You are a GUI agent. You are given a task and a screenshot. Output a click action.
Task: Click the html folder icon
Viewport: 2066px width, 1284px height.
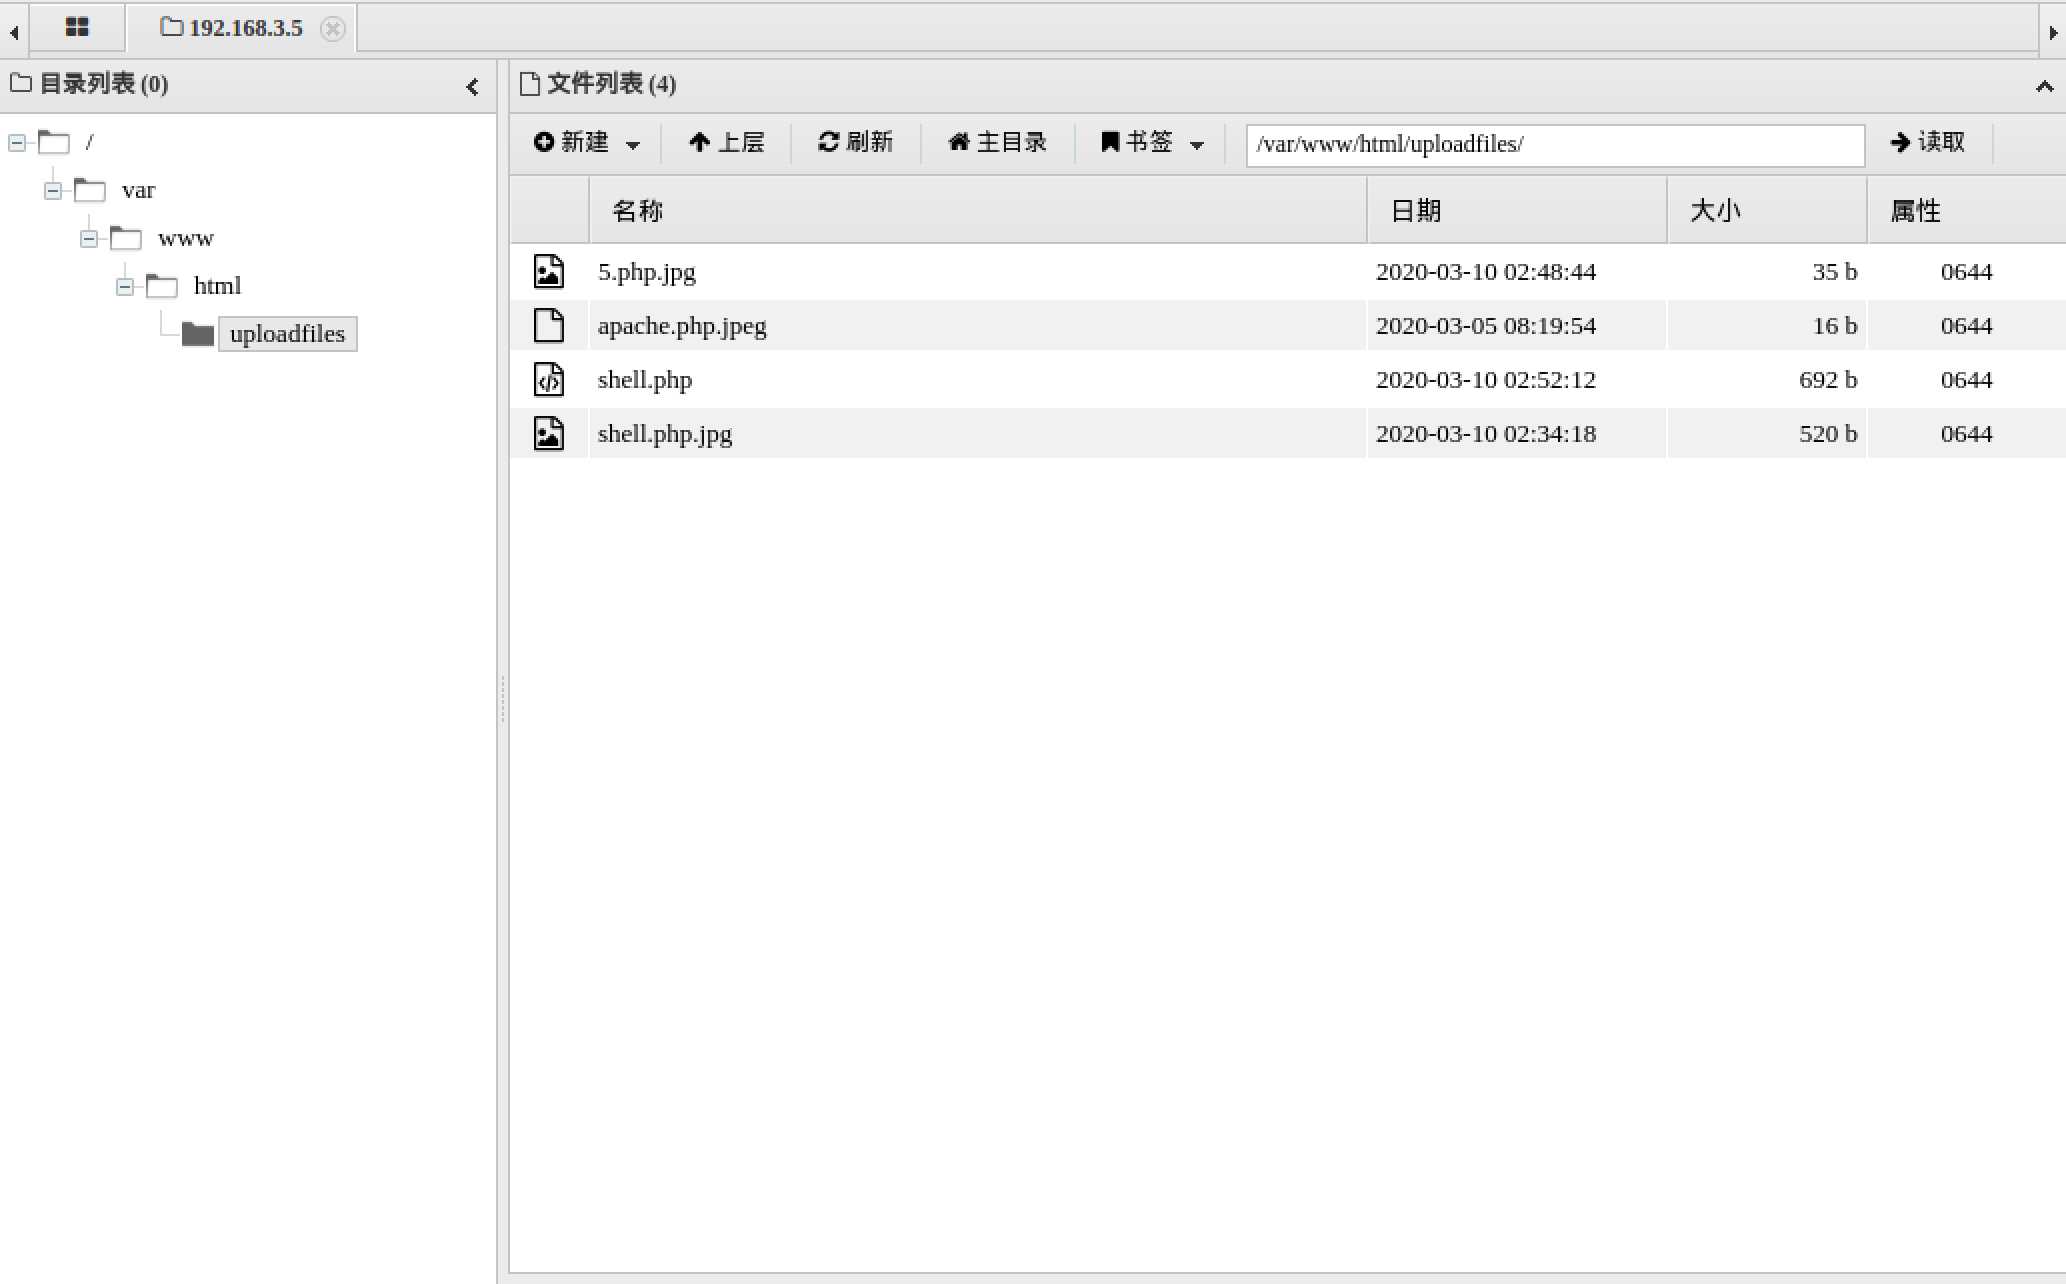pyautogui.click(x=162, y=287)
